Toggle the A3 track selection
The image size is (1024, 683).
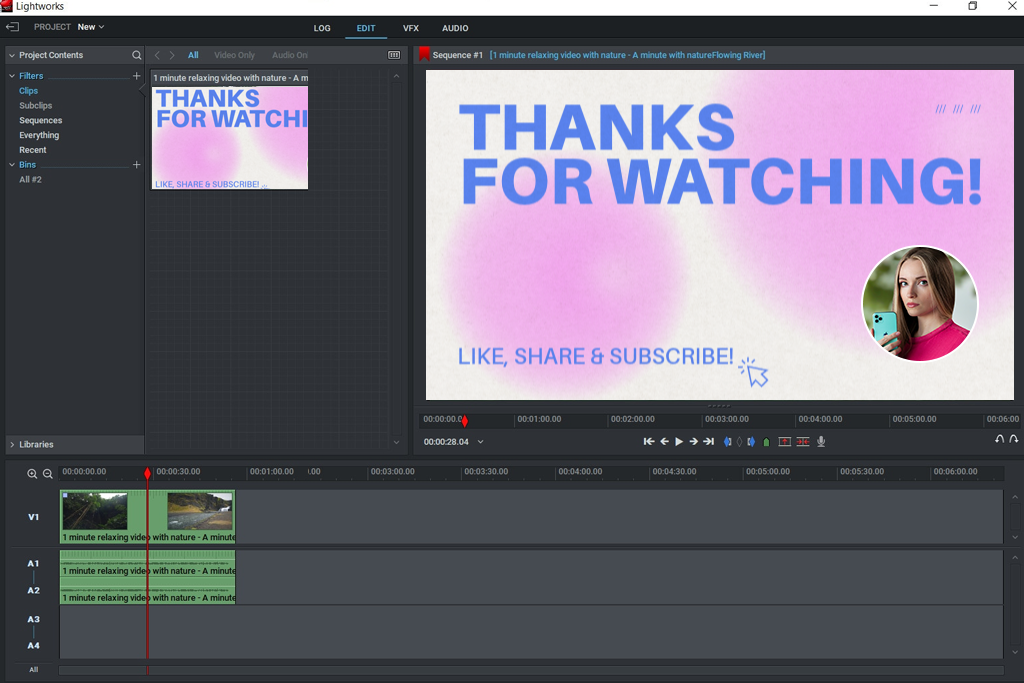click(33, 619)
